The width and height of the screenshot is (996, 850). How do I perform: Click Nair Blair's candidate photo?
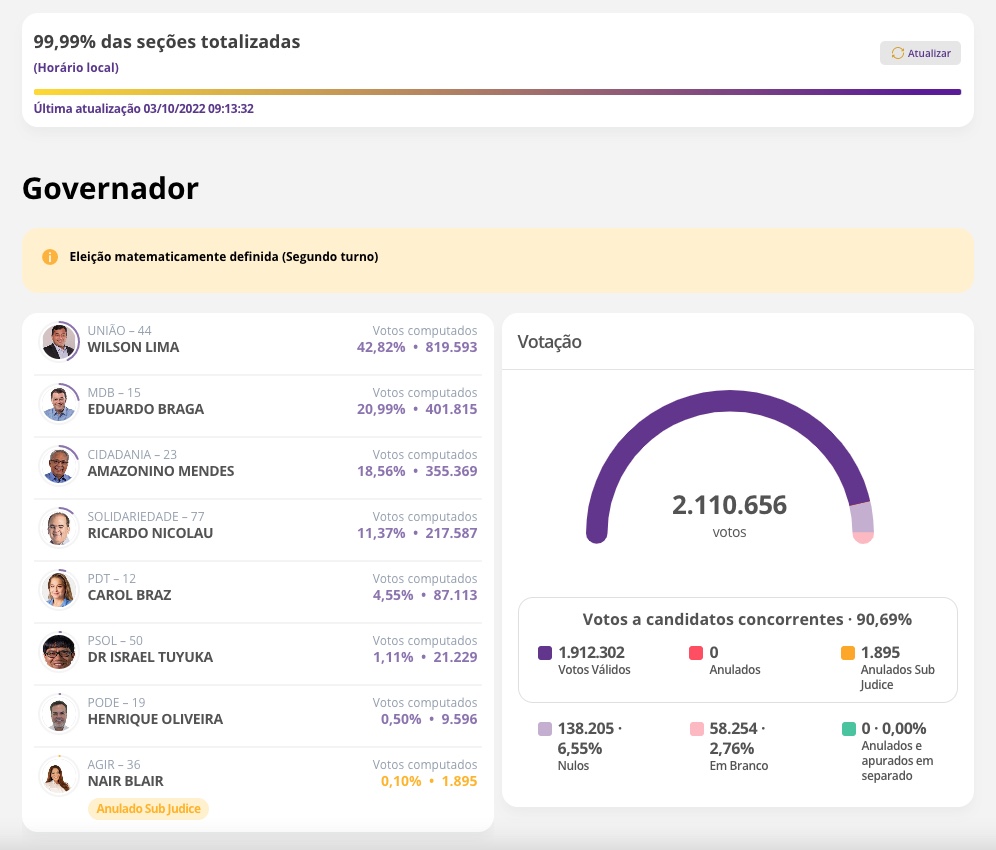pyautogui.click(x=59, y=776)
